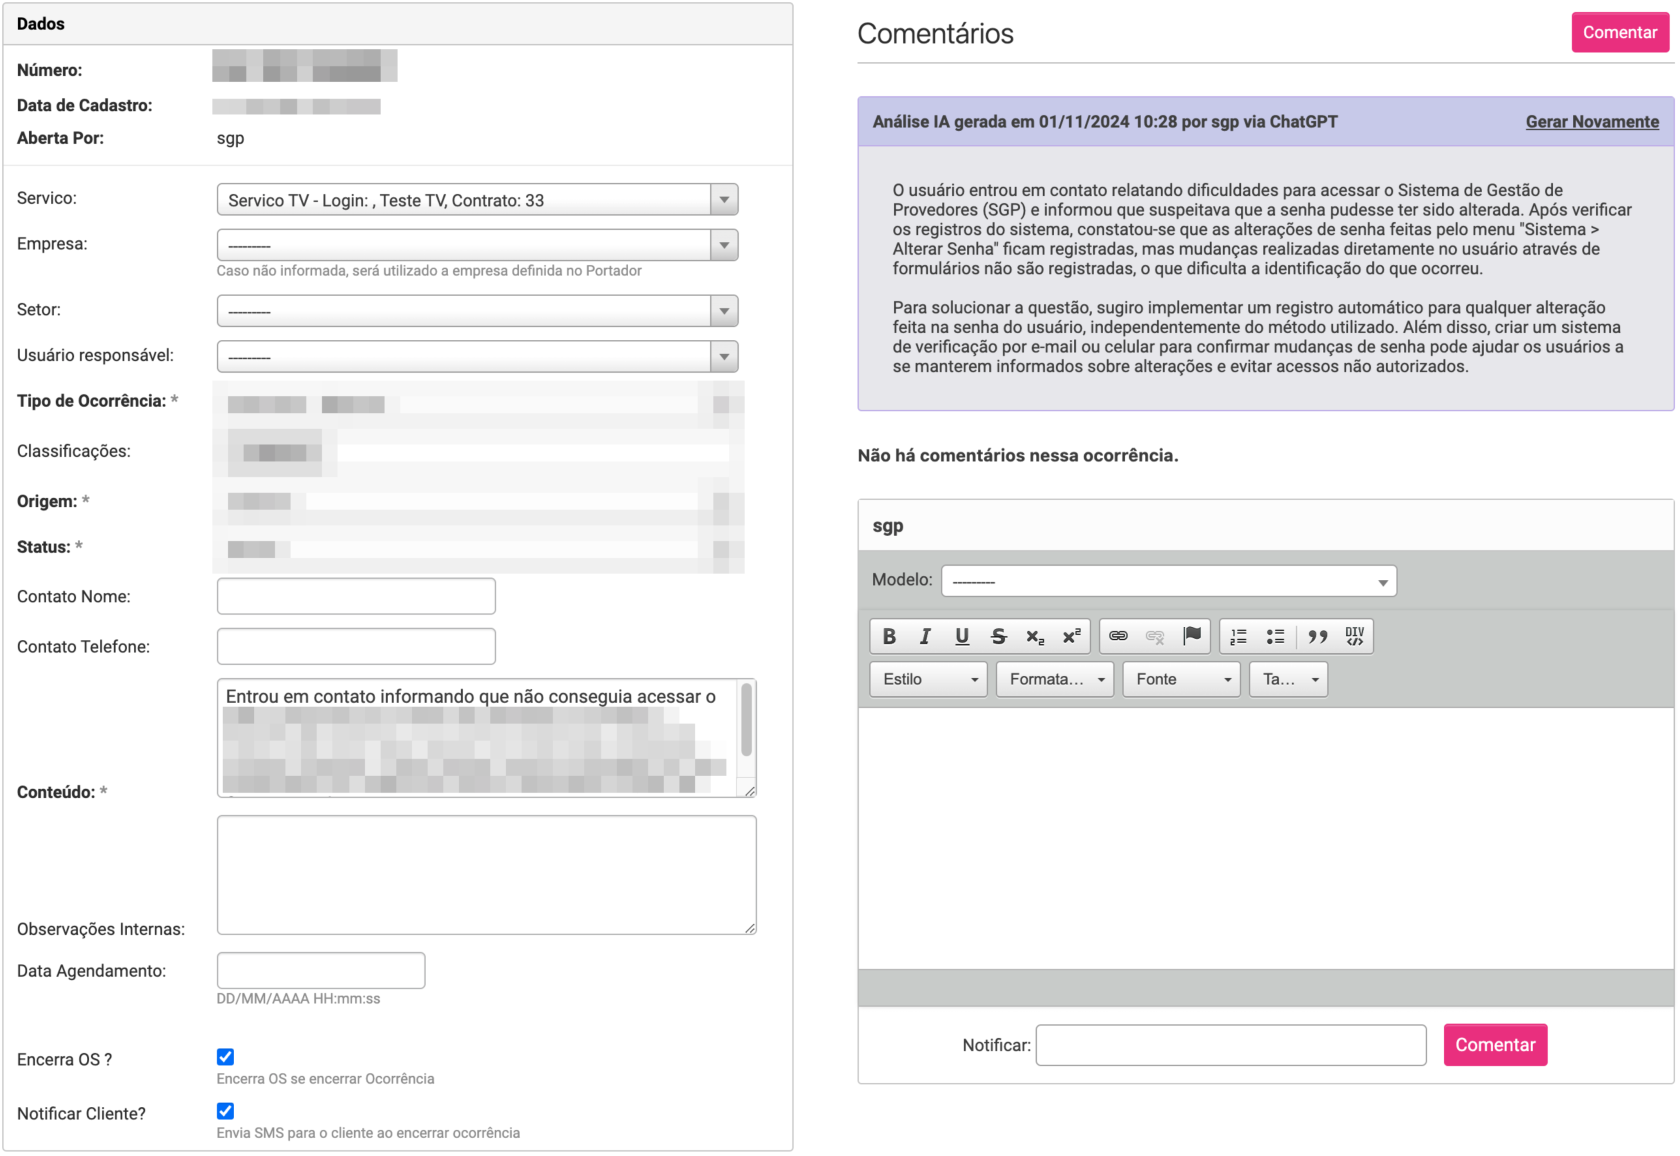Insert an anchor with the flag icon

pyautogui.click(x=1190, y=636)
